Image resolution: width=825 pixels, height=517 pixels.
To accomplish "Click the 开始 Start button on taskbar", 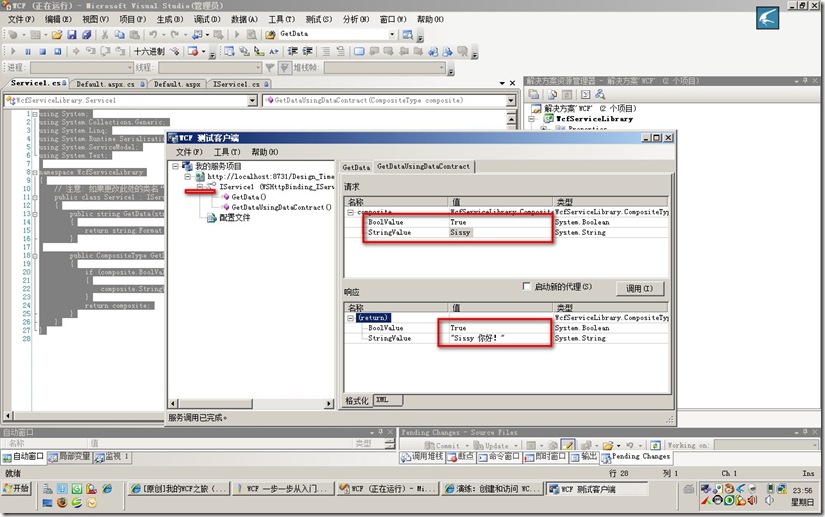I will tap(16, 489).
